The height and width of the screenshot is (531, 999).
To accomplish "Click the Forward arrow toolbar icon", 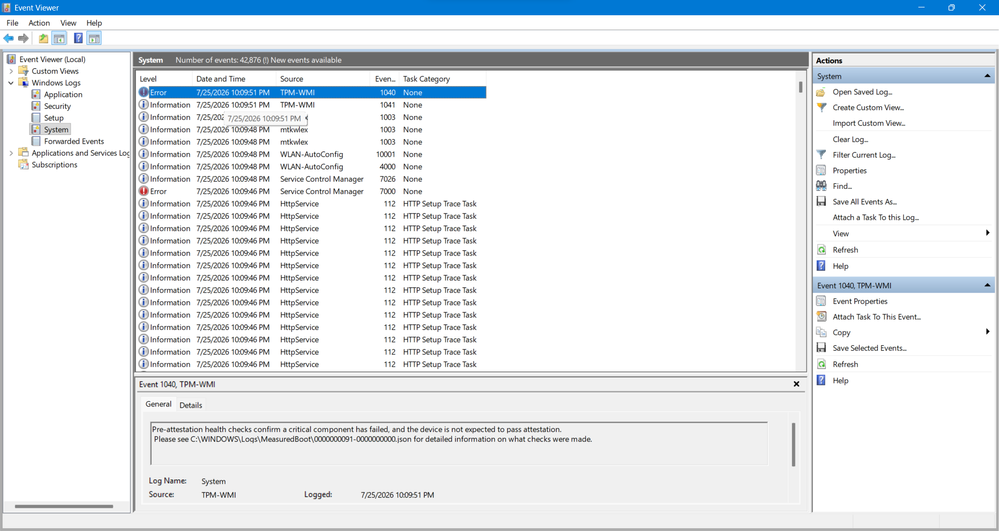I will coord(24,39).
